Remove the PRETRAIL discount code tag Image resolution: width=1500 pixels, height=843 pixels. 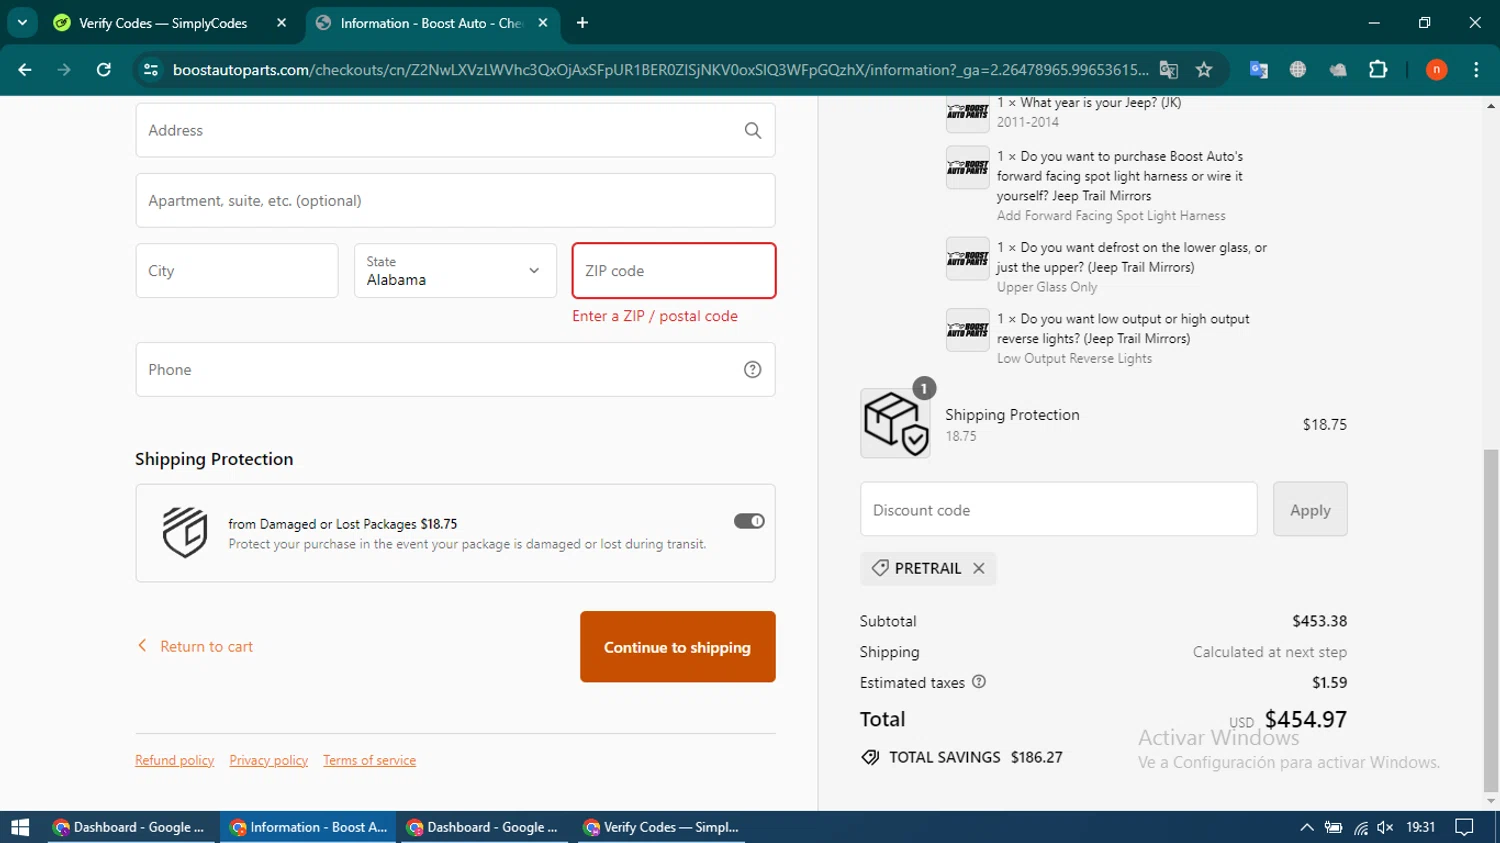(x=979, y=568)
